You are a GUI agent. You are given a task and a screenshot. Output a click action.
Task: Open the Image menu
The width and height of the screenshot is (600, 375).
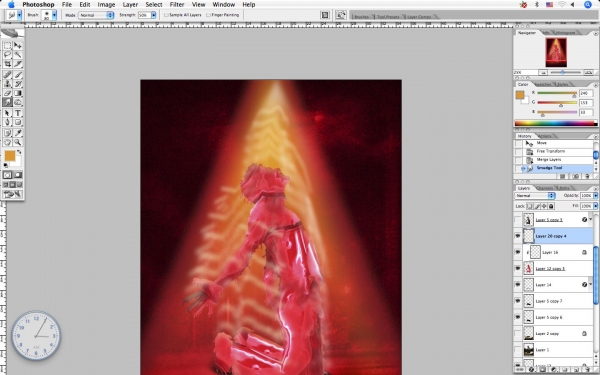[106, 5]
